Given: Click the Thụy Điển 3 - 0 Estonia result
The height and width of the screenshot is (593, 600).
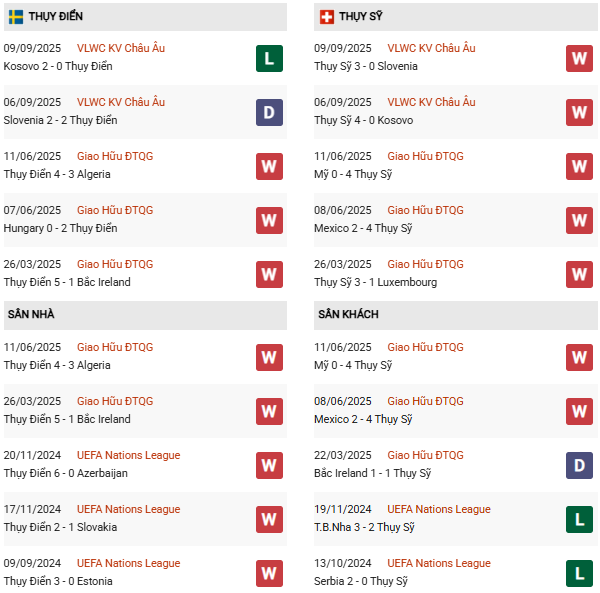Looking at the screenshot, I should [58, 581].
